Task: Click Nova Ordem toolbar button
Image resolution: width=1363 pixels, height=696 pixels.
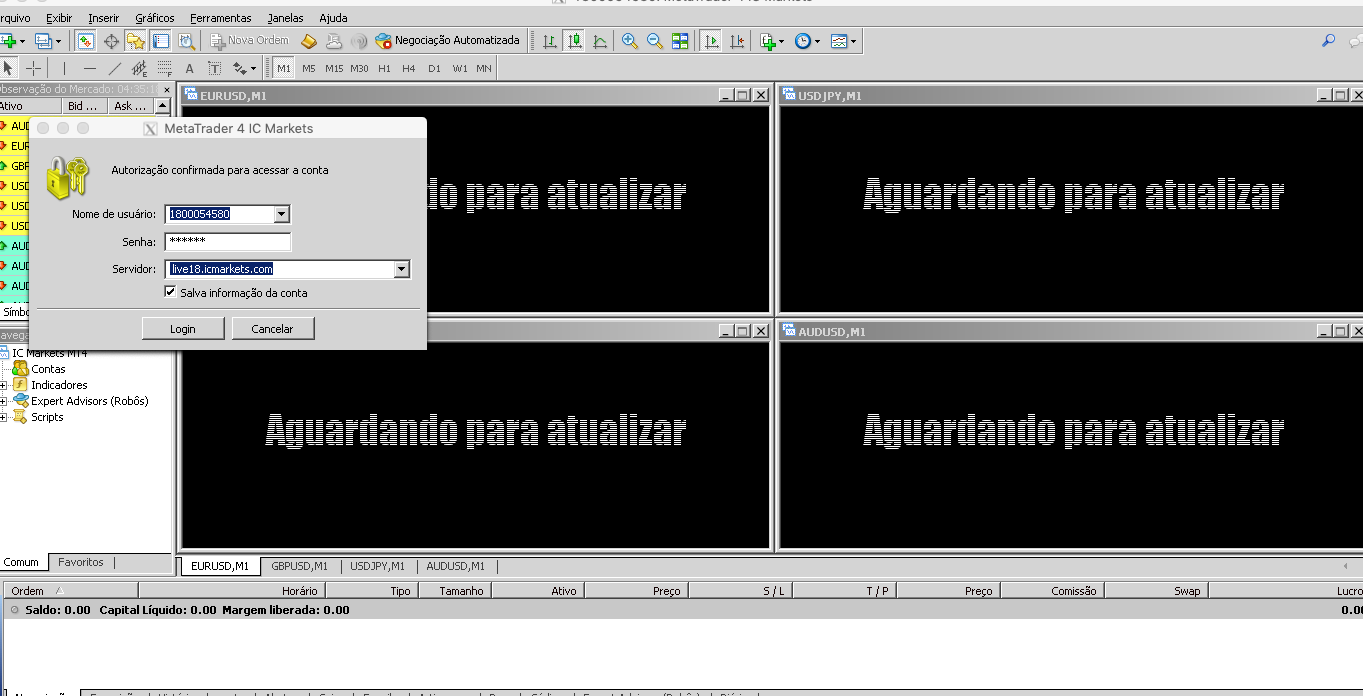Action: (x=250, y=41)
